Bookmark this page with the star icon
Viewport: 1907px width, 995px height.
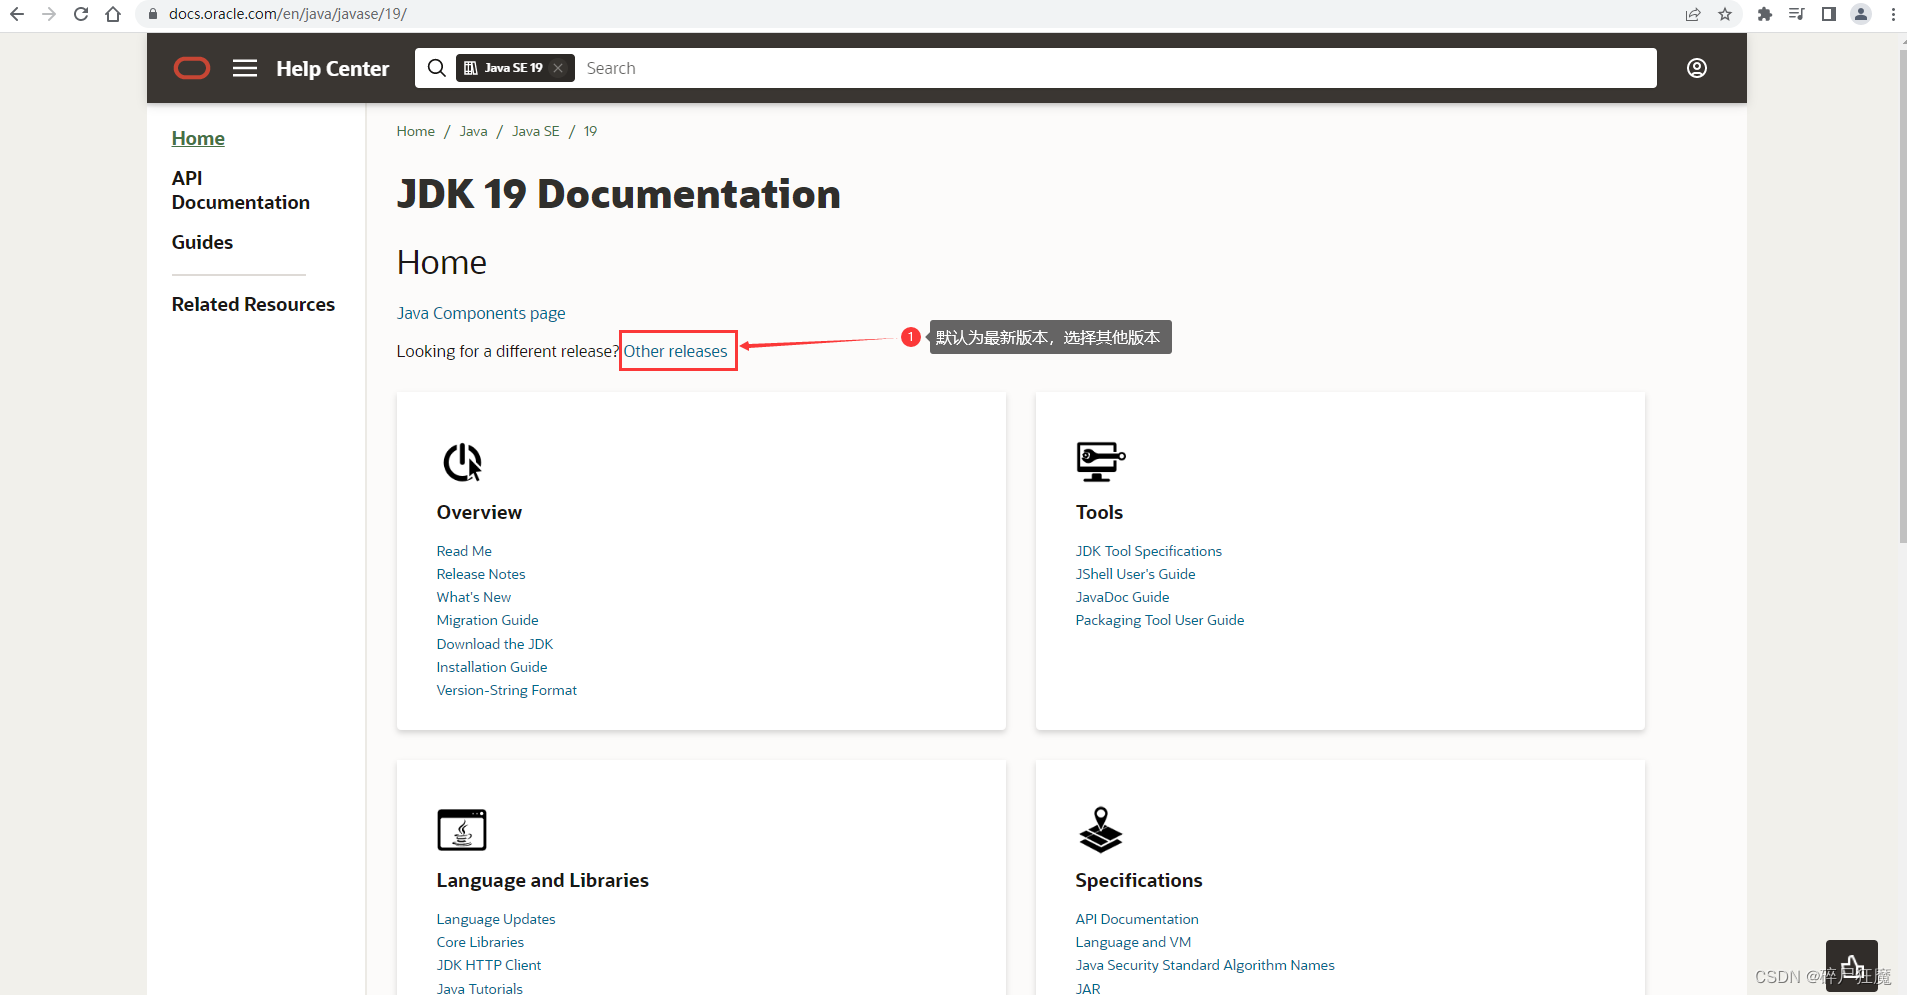tap(1725, 14)
